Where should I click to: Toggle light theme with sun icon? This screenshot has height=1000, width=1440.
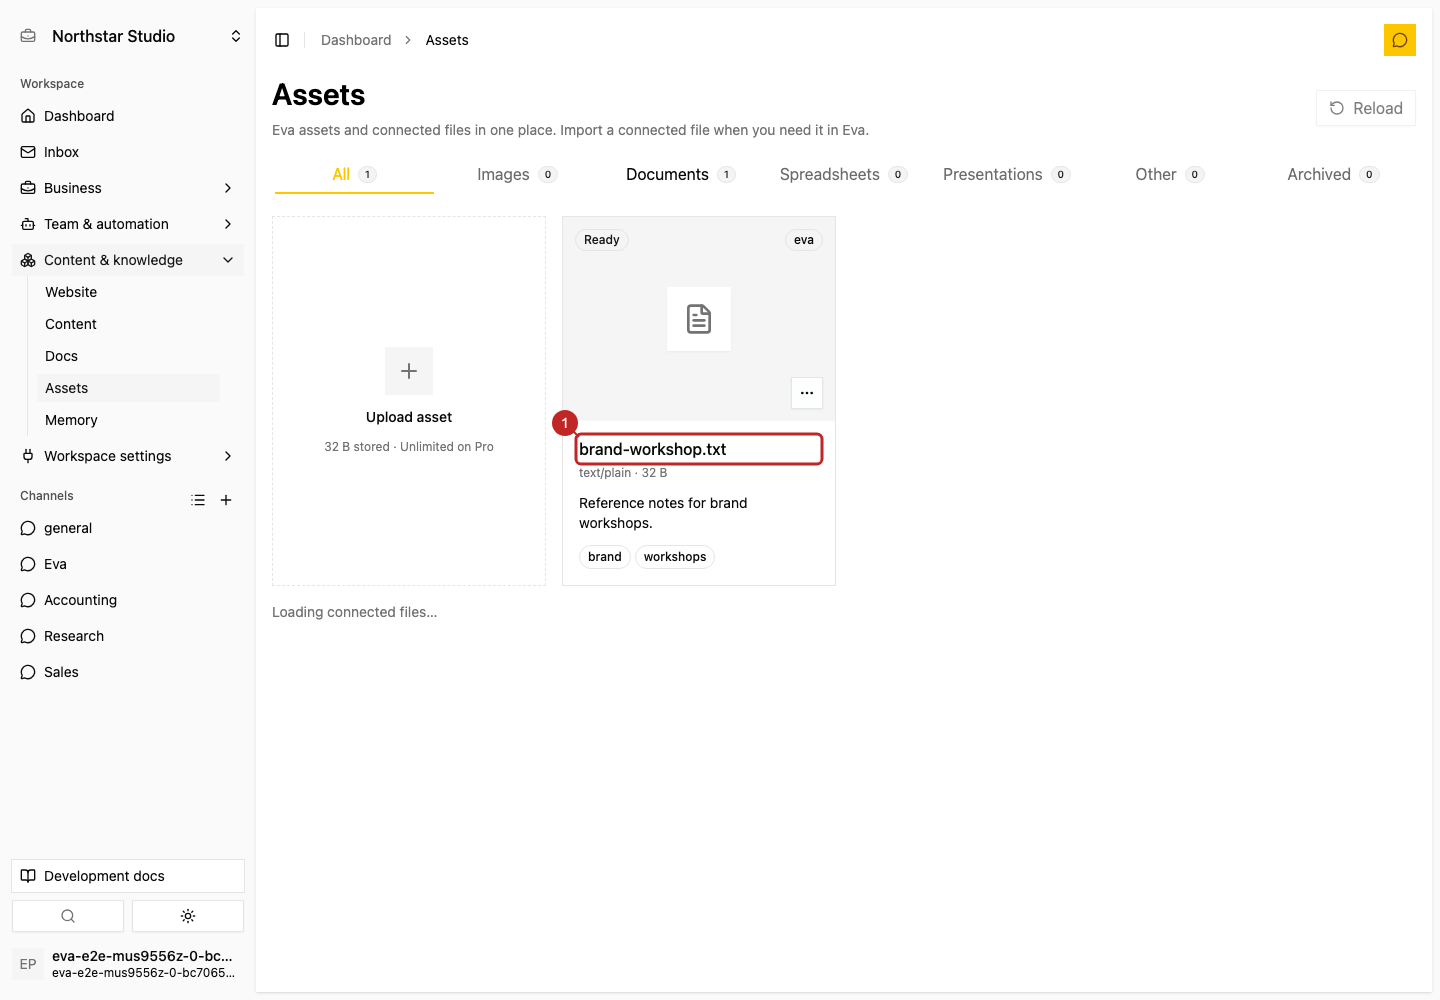coord(188,916)
